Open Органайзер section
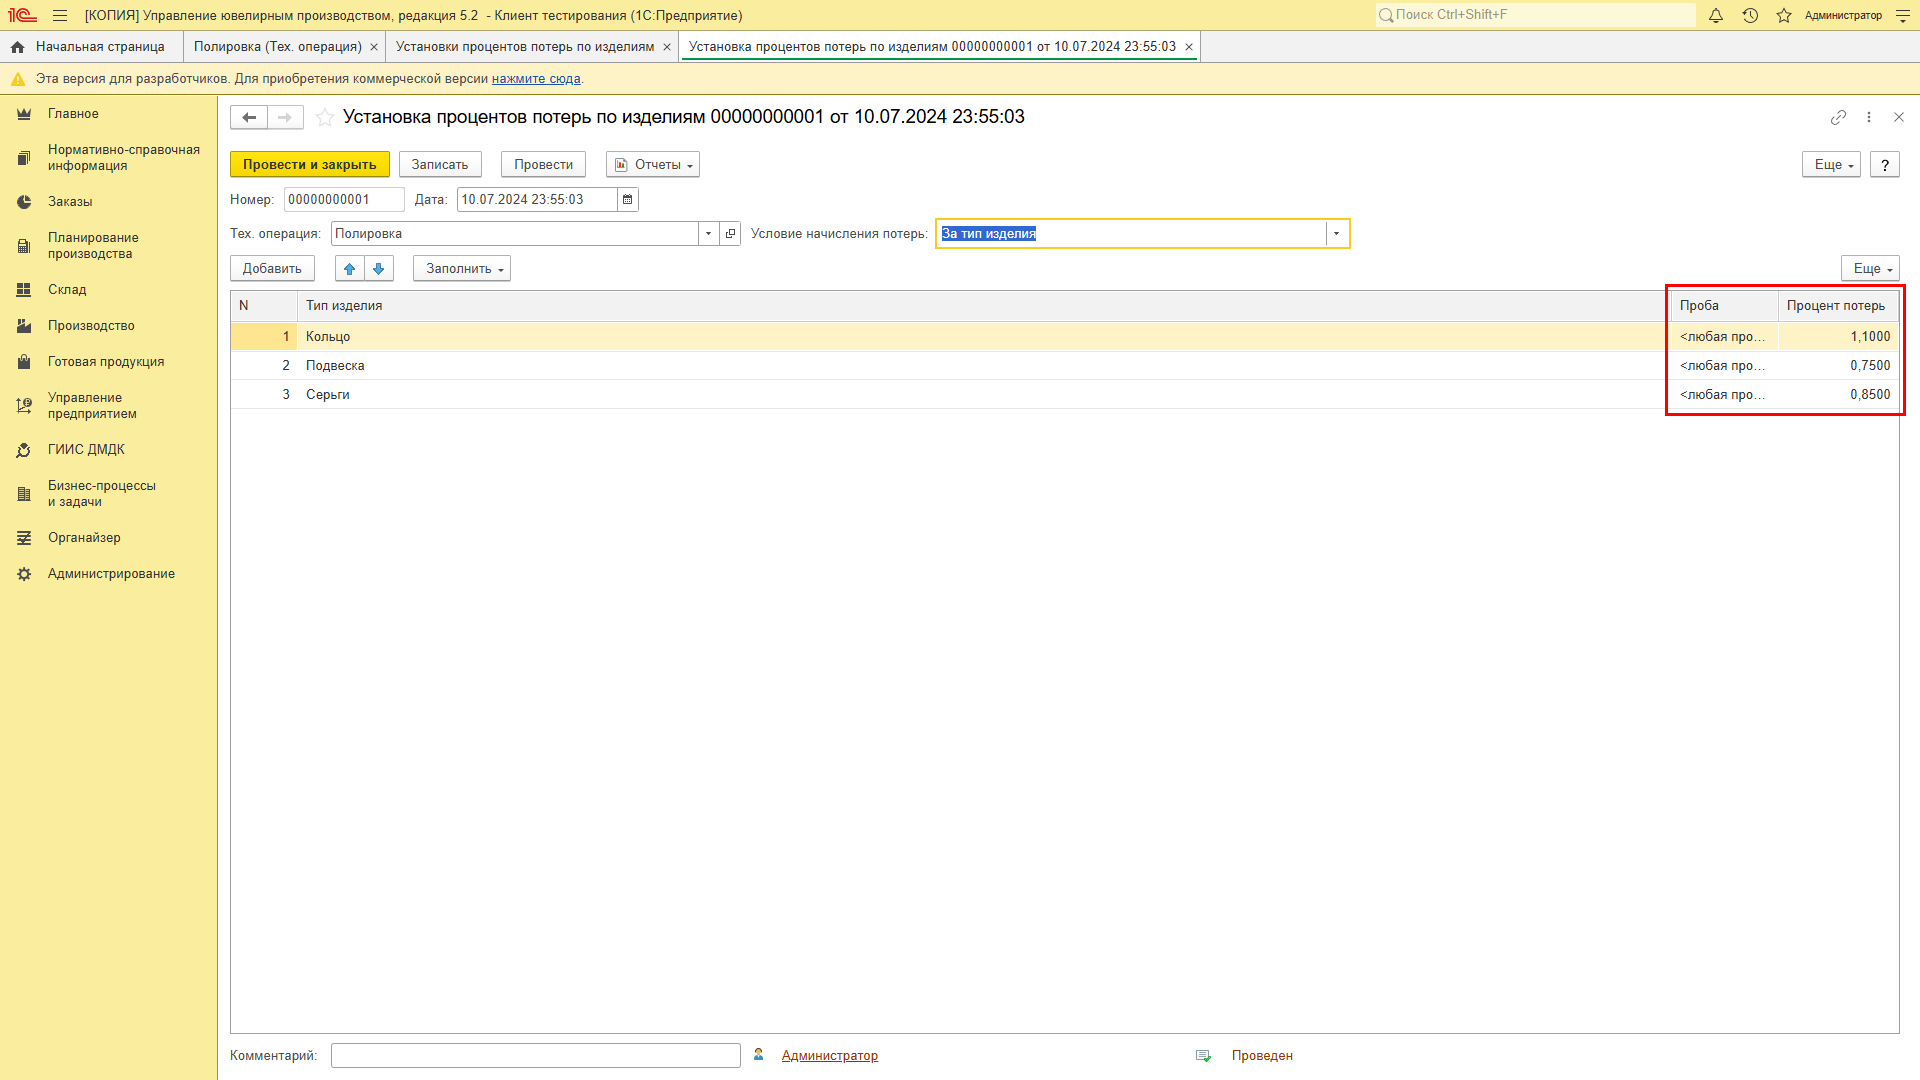This screenshot has width=1920, height=1080. (x=108, y=538)
